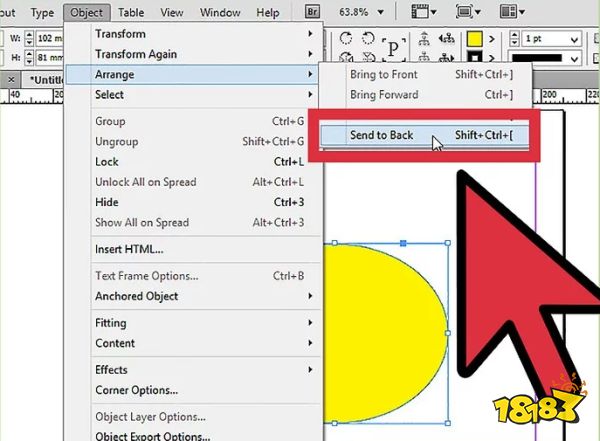600x441 pixels.
Task: Choose Send to Back in Arrange submenu
Action: tap(382, 135)
